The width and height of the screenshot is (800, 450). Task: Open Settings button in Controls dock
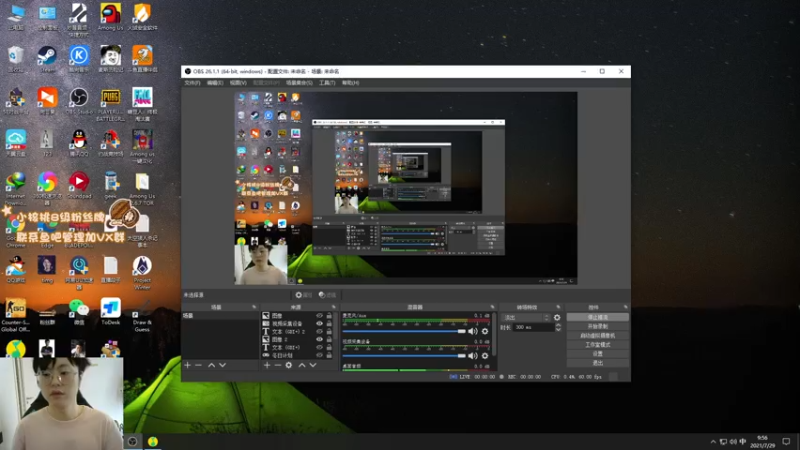pyautogui.click(x=597, y=354)
